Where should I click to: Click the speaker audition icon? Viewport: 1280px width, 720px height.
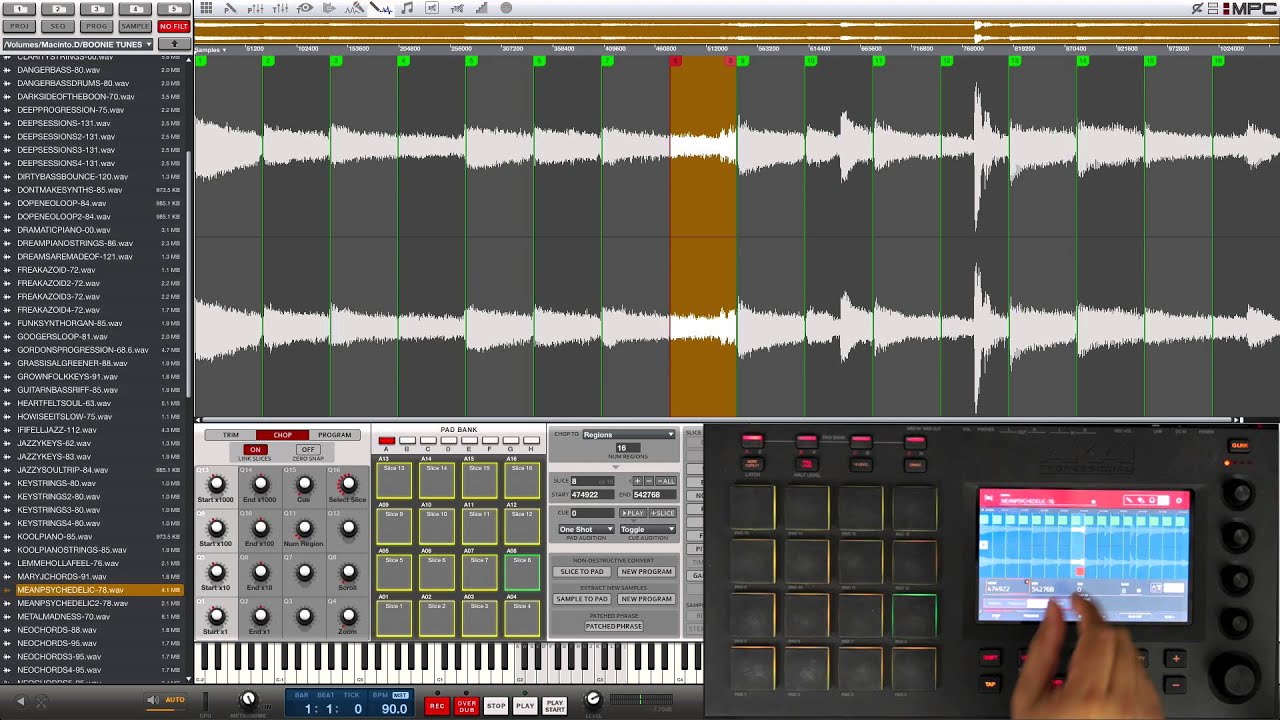point(152,700)
